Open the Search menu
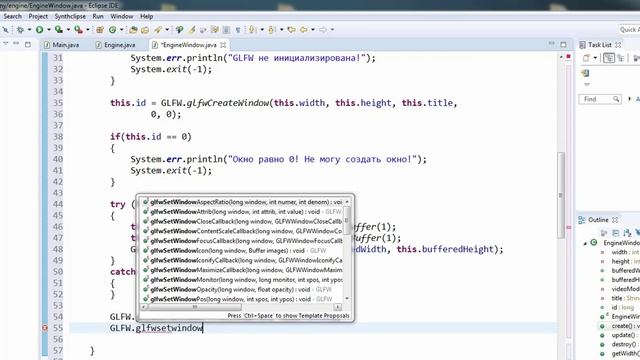This screenshot has height=360, width=640. pyautogui.click(x=12, y=16)
